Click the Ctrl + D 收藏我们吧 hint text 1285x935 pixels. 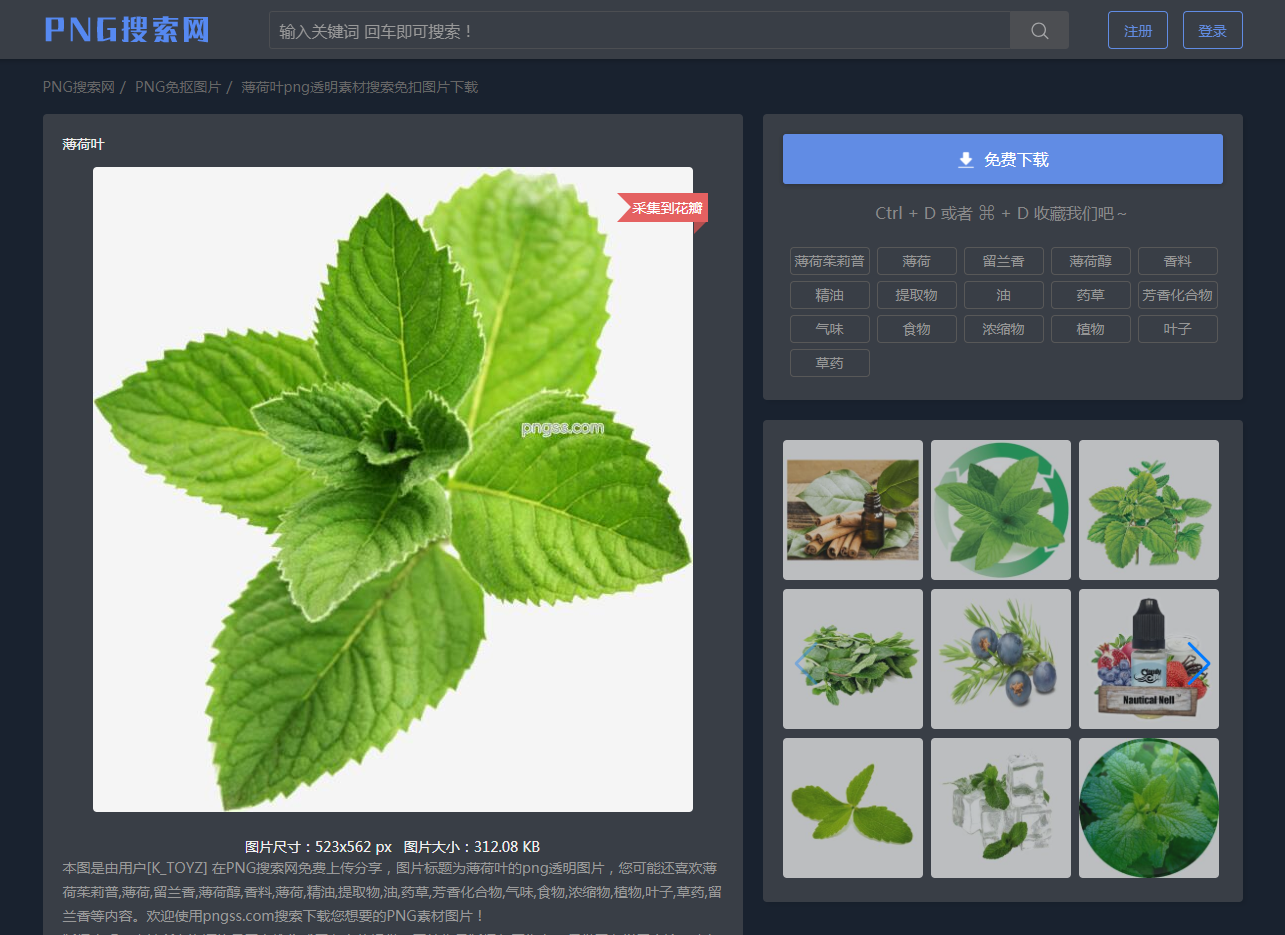point(1002,213)
